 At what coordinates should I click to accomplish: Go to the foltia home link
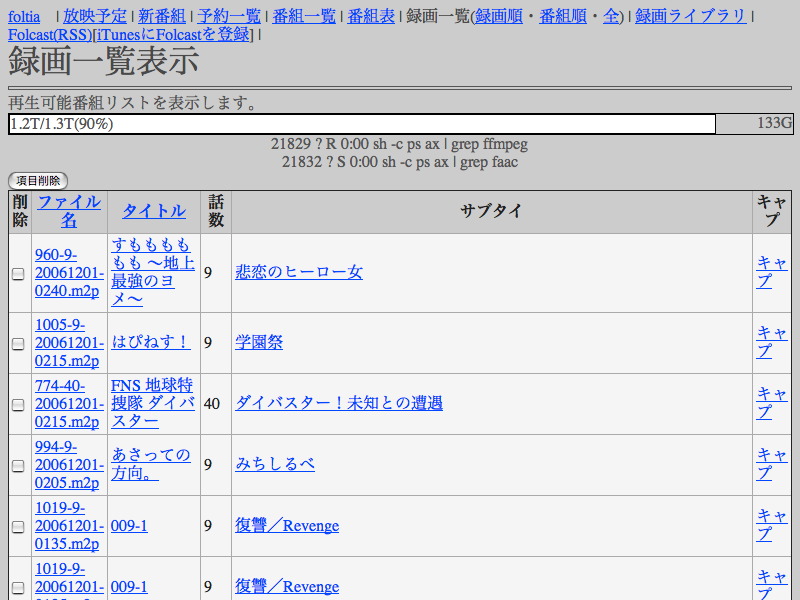coord(27,16)
